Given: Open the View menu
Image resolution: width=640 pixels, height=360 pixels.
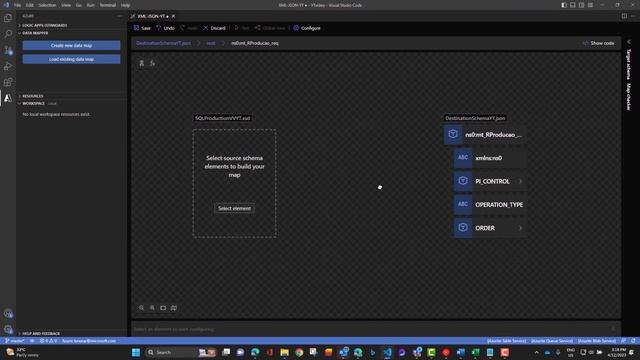Looking at the screenshot, I should click(66, 5).
